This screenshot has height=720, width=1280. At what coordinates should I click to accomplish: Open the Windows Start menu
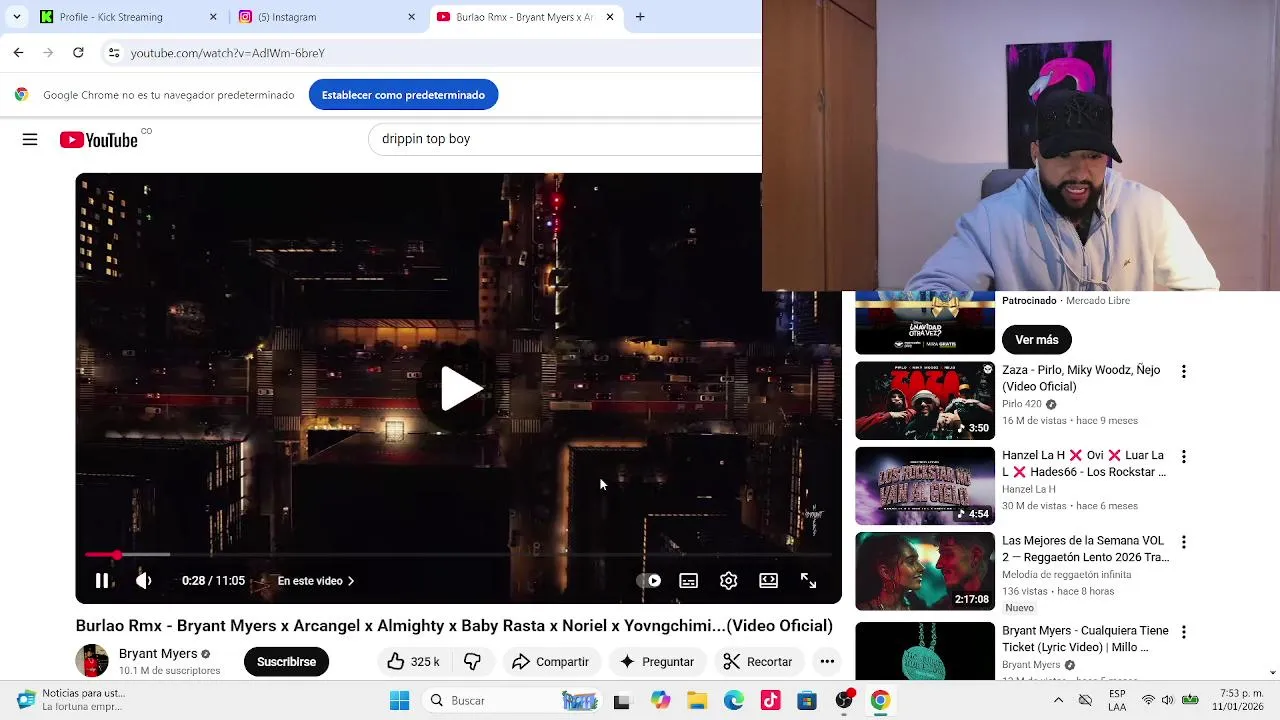399,701
